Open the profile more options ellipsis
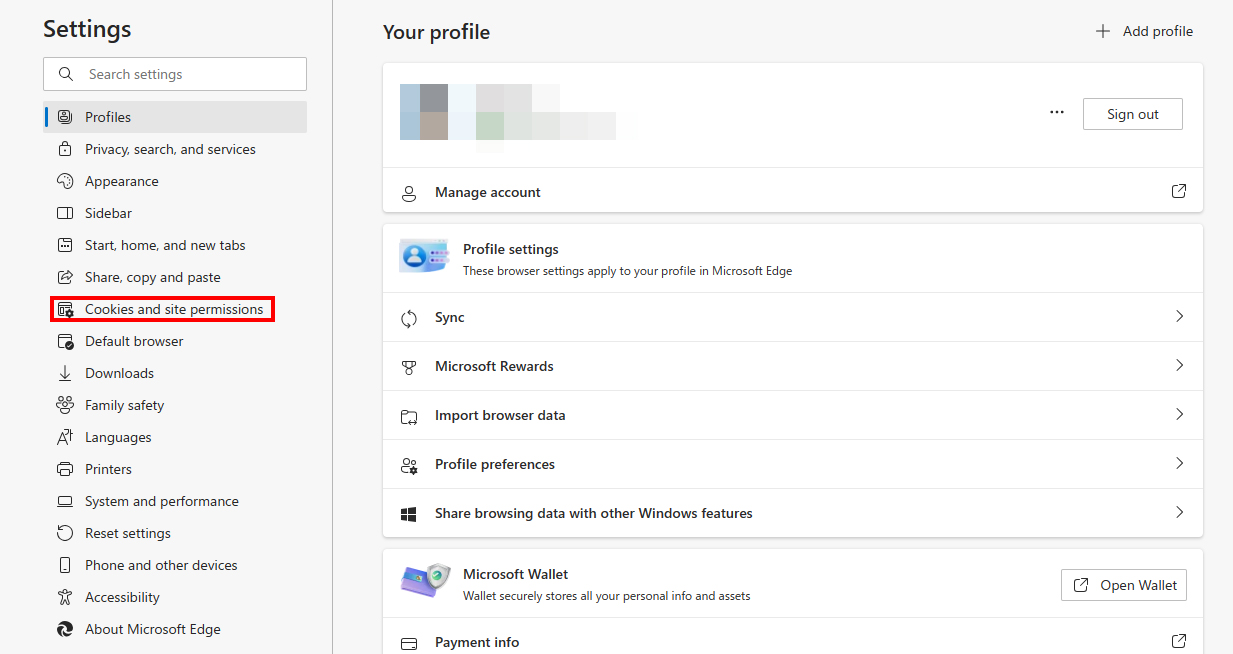Image resolution: width=1233 pixels, height=654 pixels. [1057, 113]
